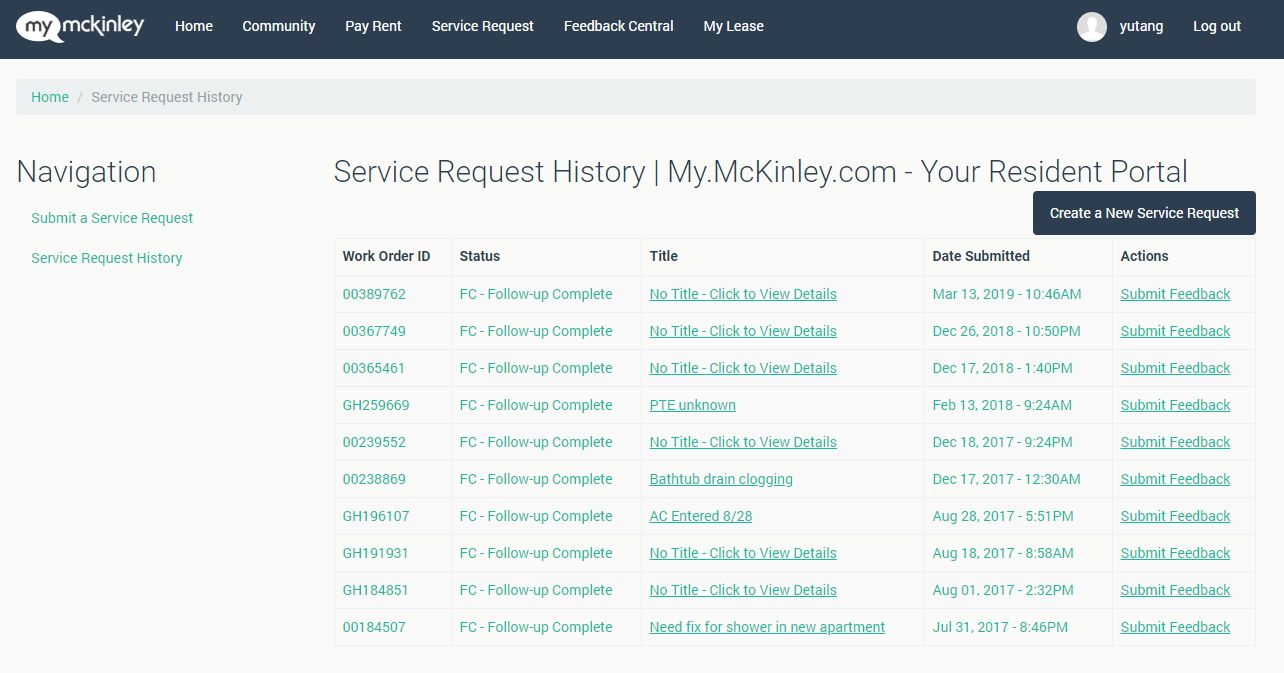The height and width of the screenshot is (673, 1284).
Task: Submit Feedback for order 00239552
Action: coord(1175,442)
